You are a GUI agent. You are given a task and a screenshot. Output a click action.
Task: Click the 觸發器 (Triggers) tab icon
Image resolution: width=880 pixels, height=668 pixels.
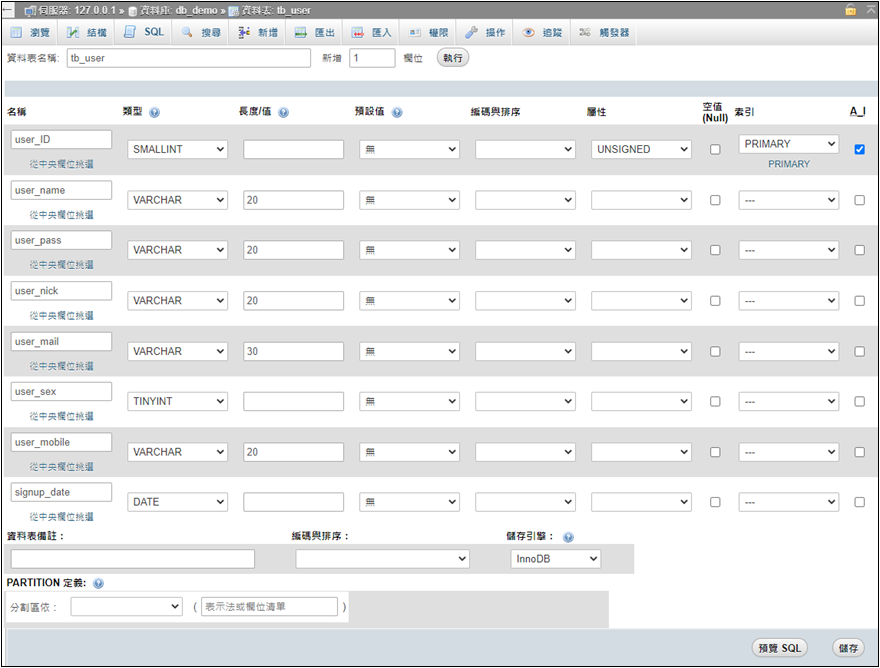pos(585,33)
